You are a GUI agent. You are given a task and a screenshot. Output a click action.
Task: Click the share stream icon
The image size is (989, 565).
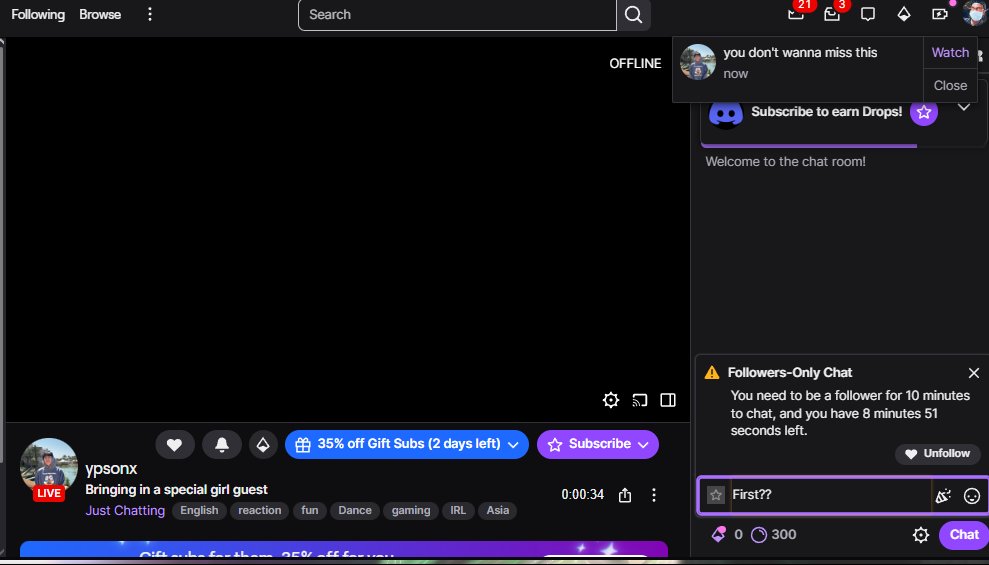pos(625,495)
